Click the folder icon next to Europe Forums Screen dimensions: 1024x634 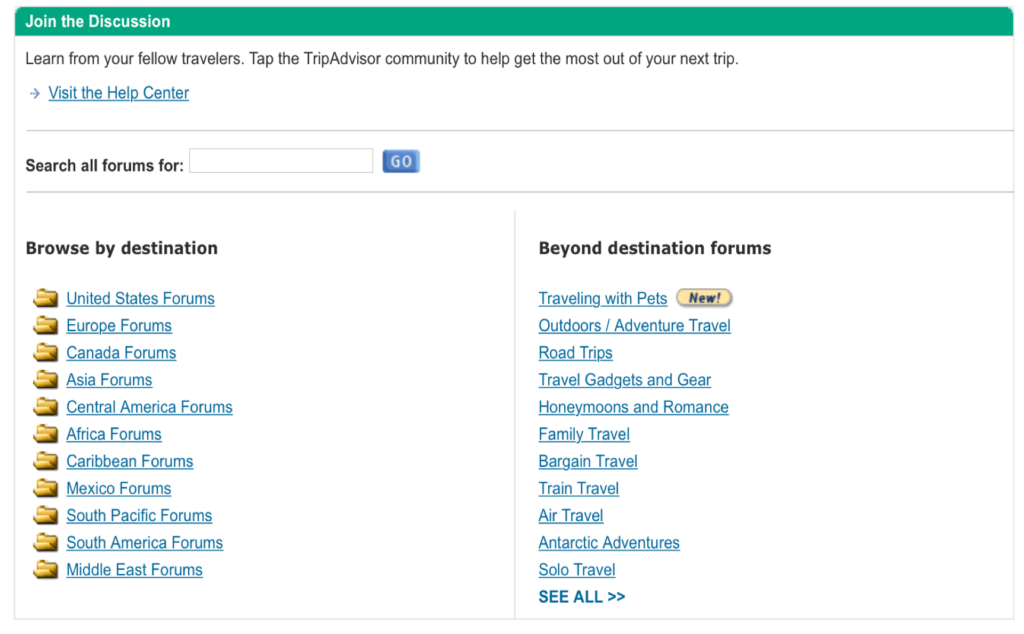pos(46,325)
